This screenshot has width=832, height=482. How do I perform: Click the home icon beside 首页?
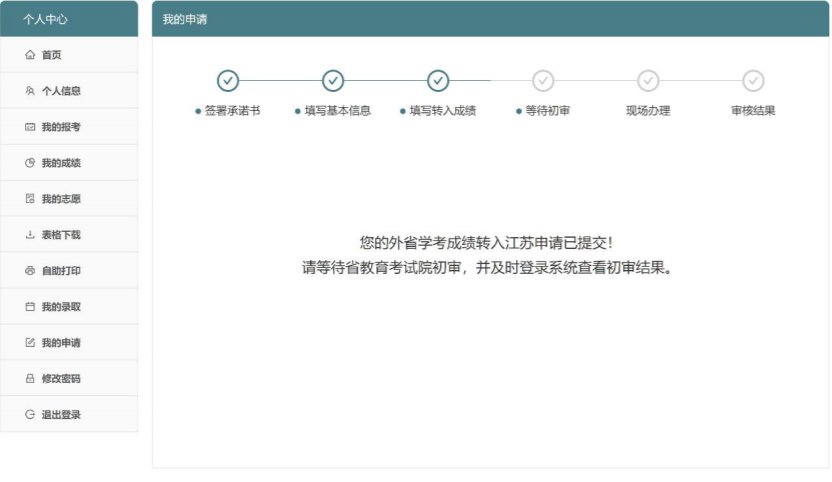tap(30, 55)
